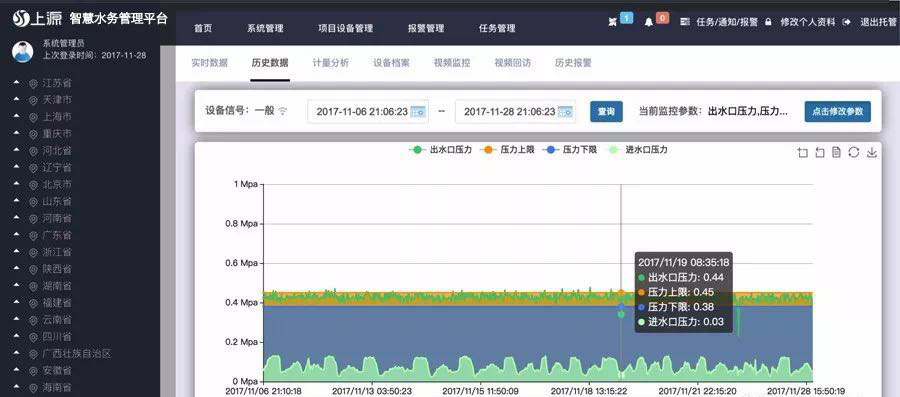
Task: Click the location pin icon for 河北省
Action: 33,151
